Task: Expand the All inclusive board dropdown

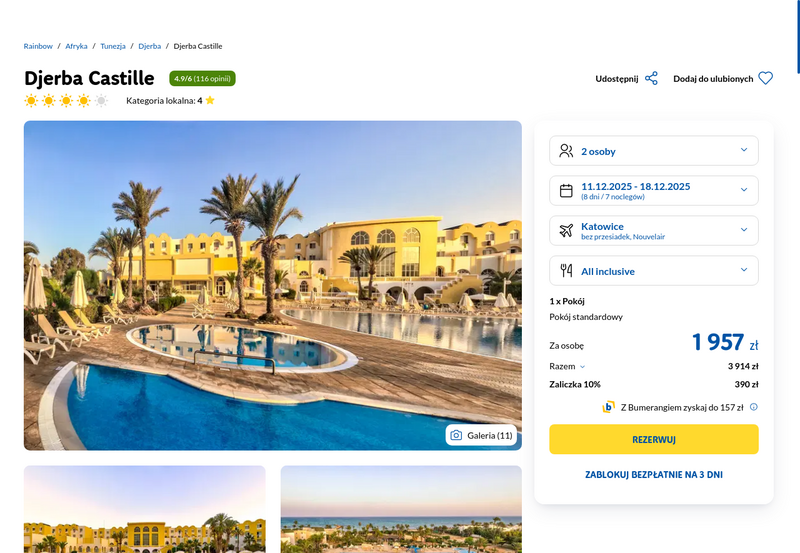Action: 654,270
